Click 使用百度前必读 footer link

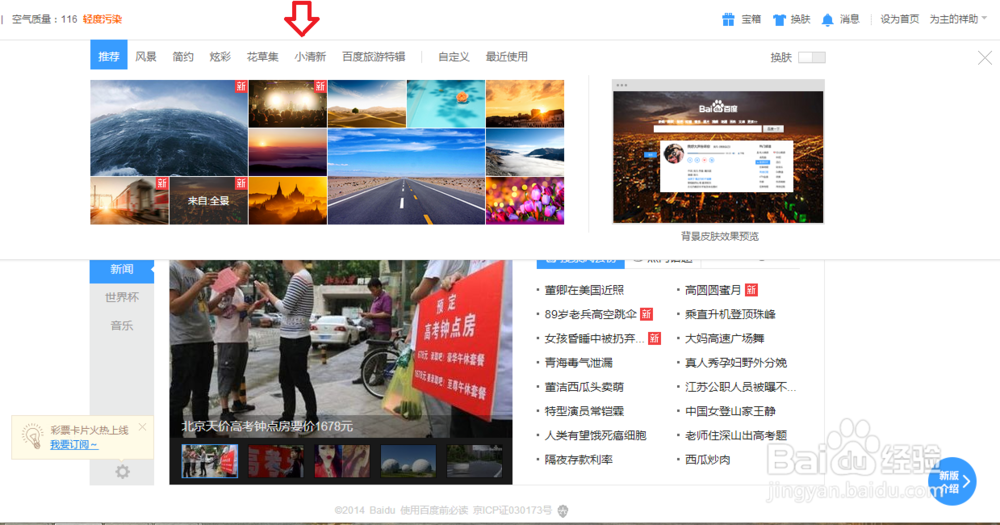434,510
